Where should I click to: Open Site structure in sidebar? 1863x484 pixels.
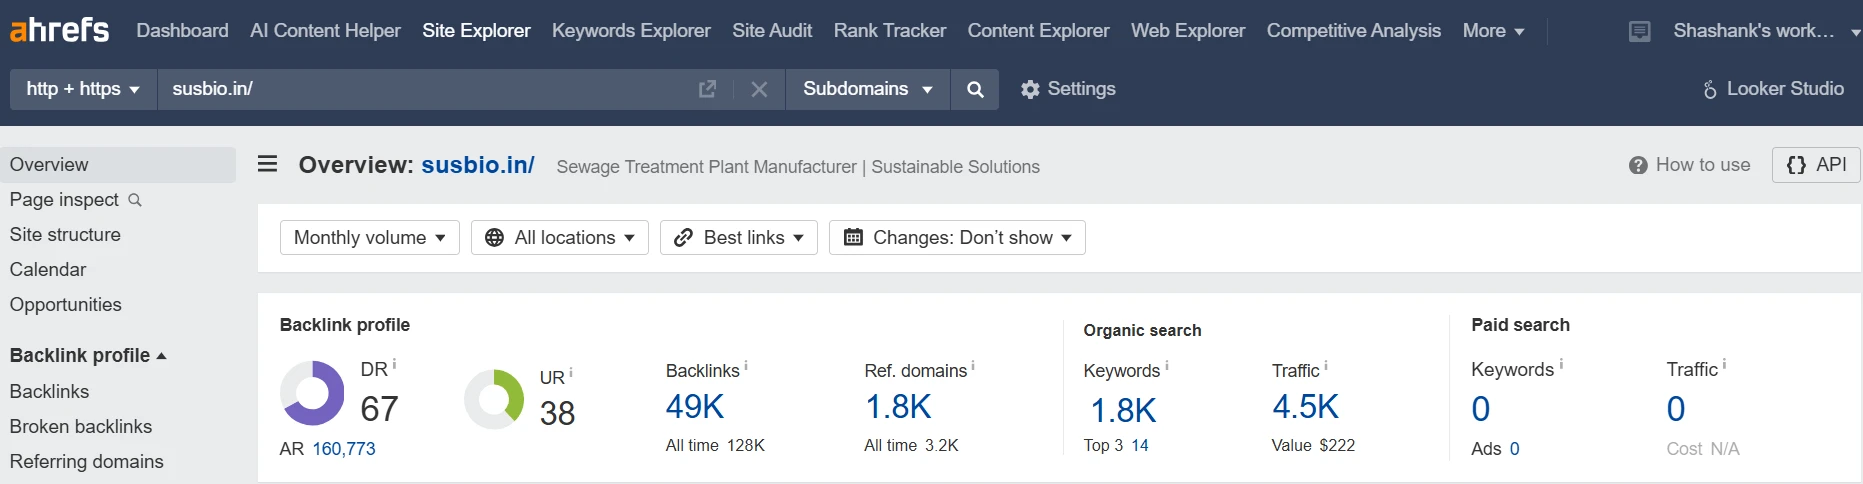(65, 235)
